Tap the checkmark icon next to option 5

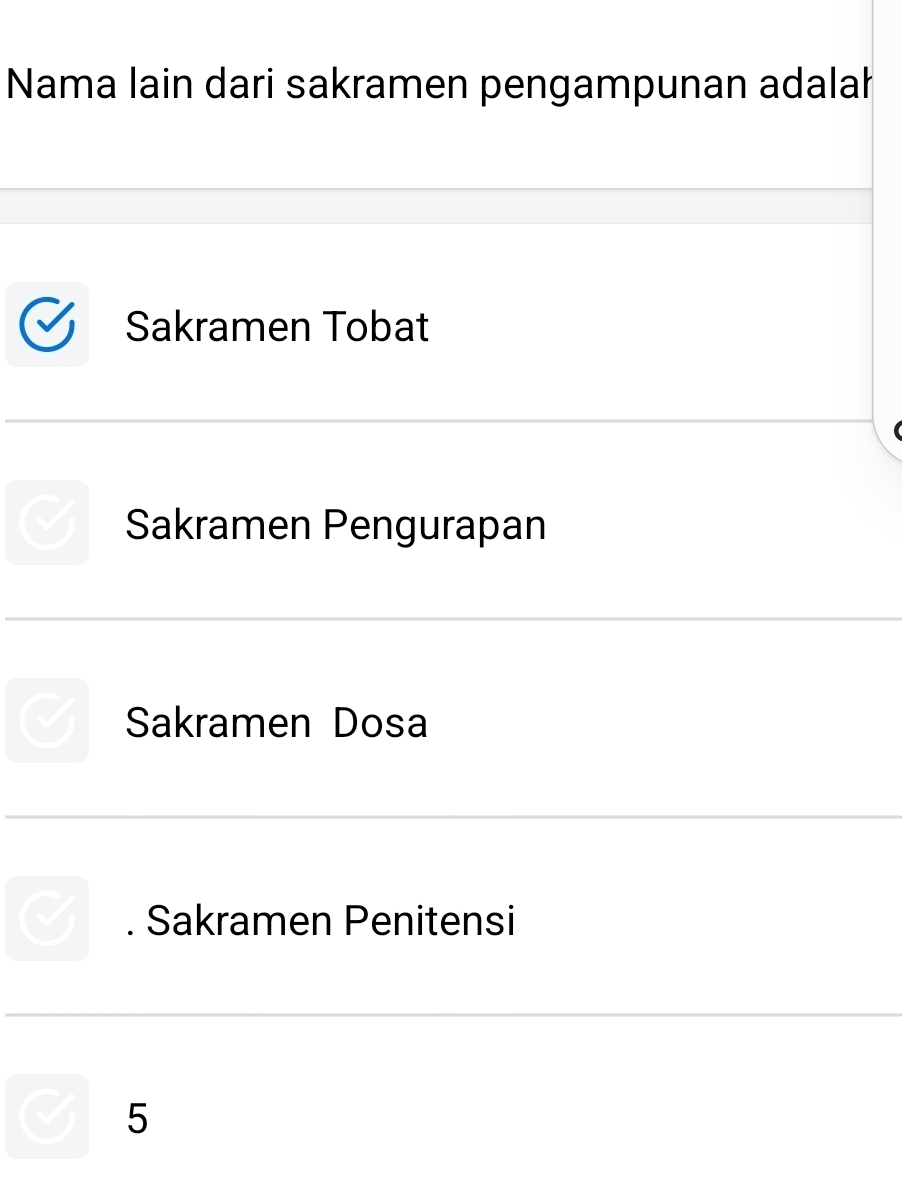(x=47, y=1117)
